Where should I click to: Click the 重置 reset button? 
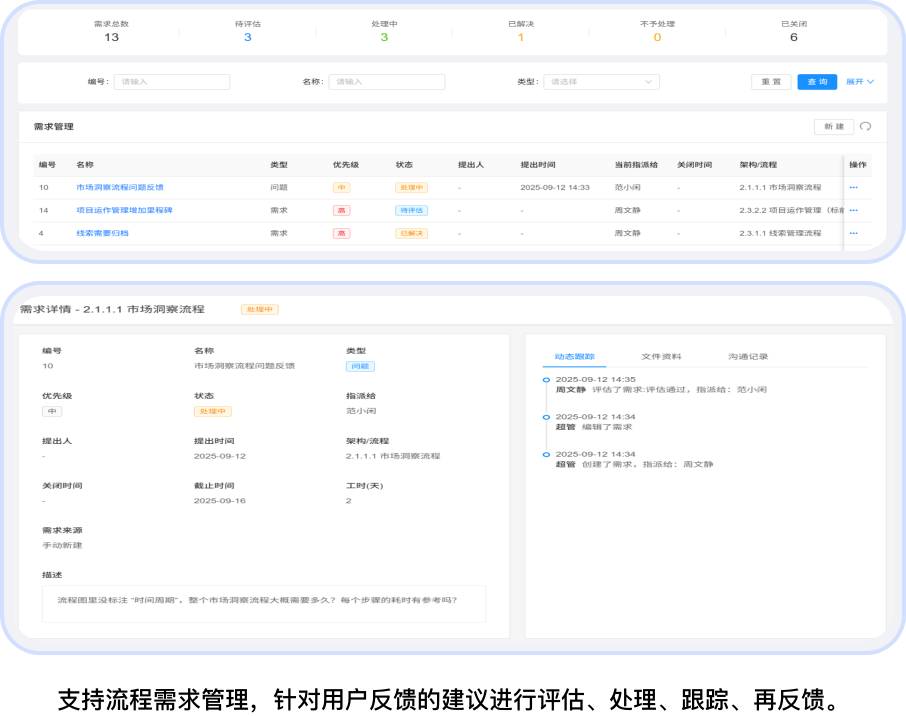(771, 82)
